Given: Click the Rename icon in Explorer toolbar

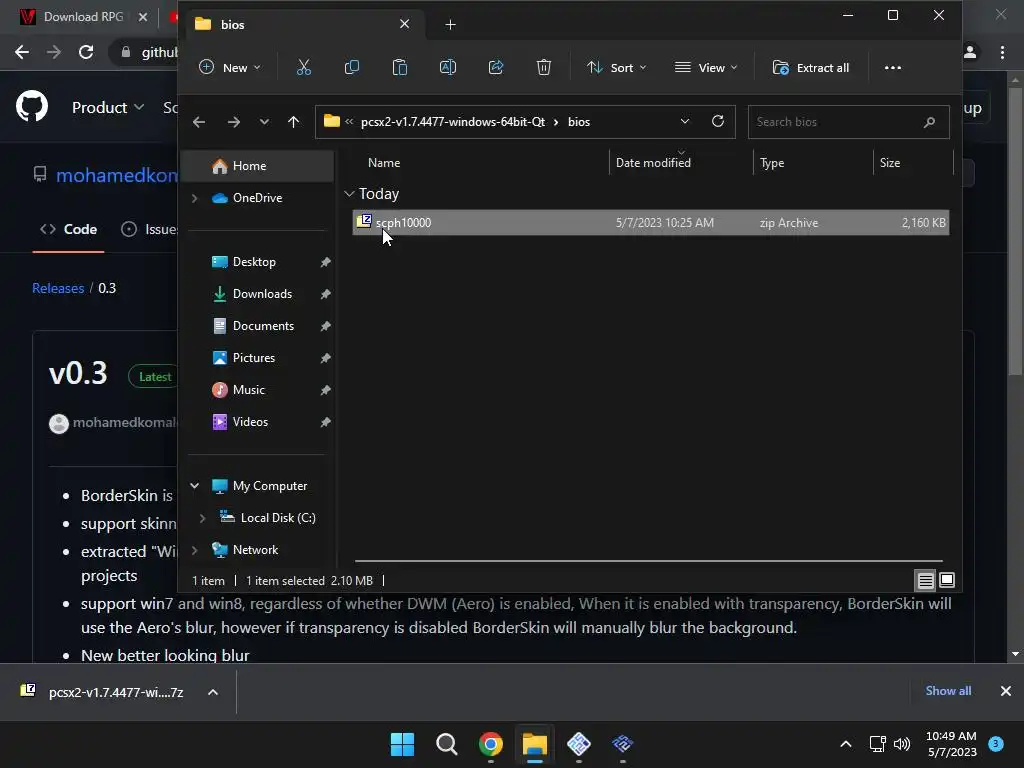Looking at the screenshot, I should [x=448, y=67].
